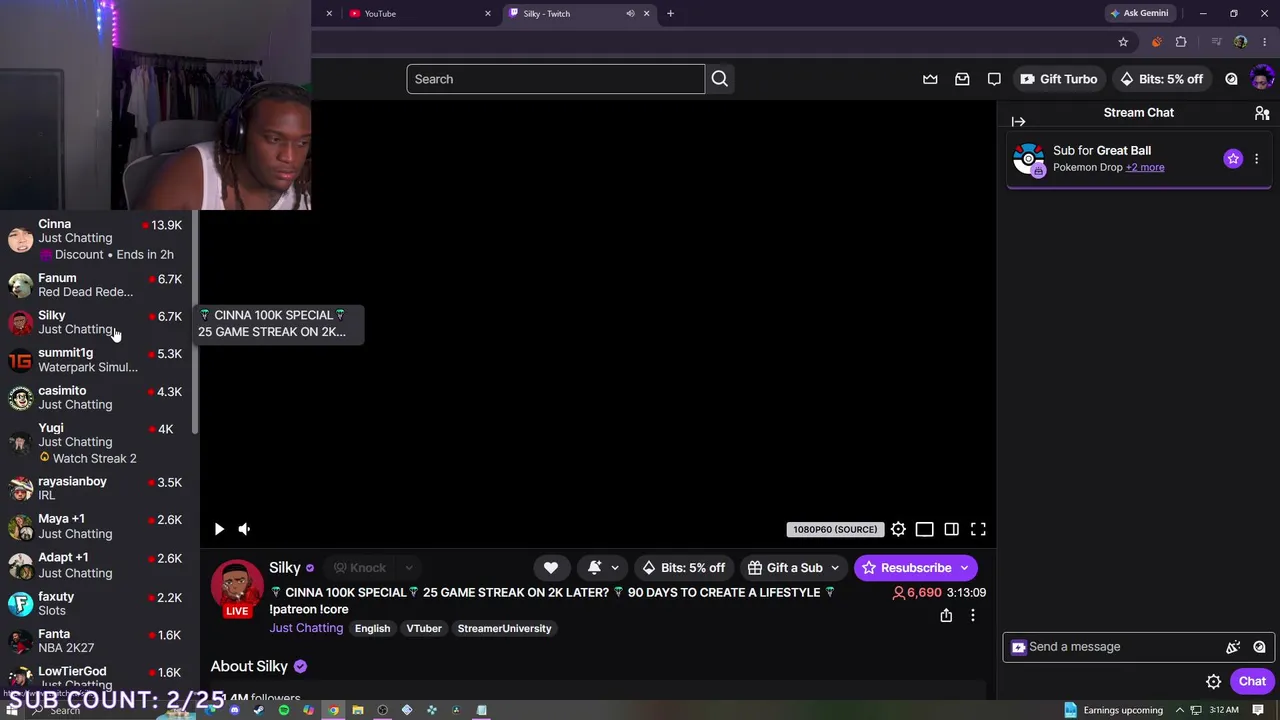
Task: Select the VTuber tag
Action: click(x=424, y=629)
